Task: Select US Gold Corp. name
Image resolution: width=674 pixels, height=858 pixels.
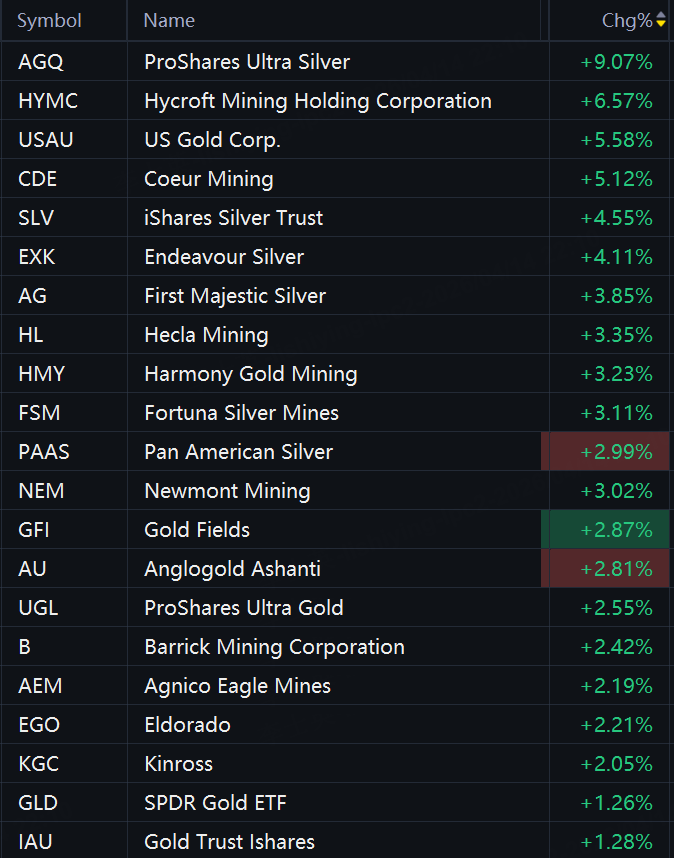Action: point(212,140)
